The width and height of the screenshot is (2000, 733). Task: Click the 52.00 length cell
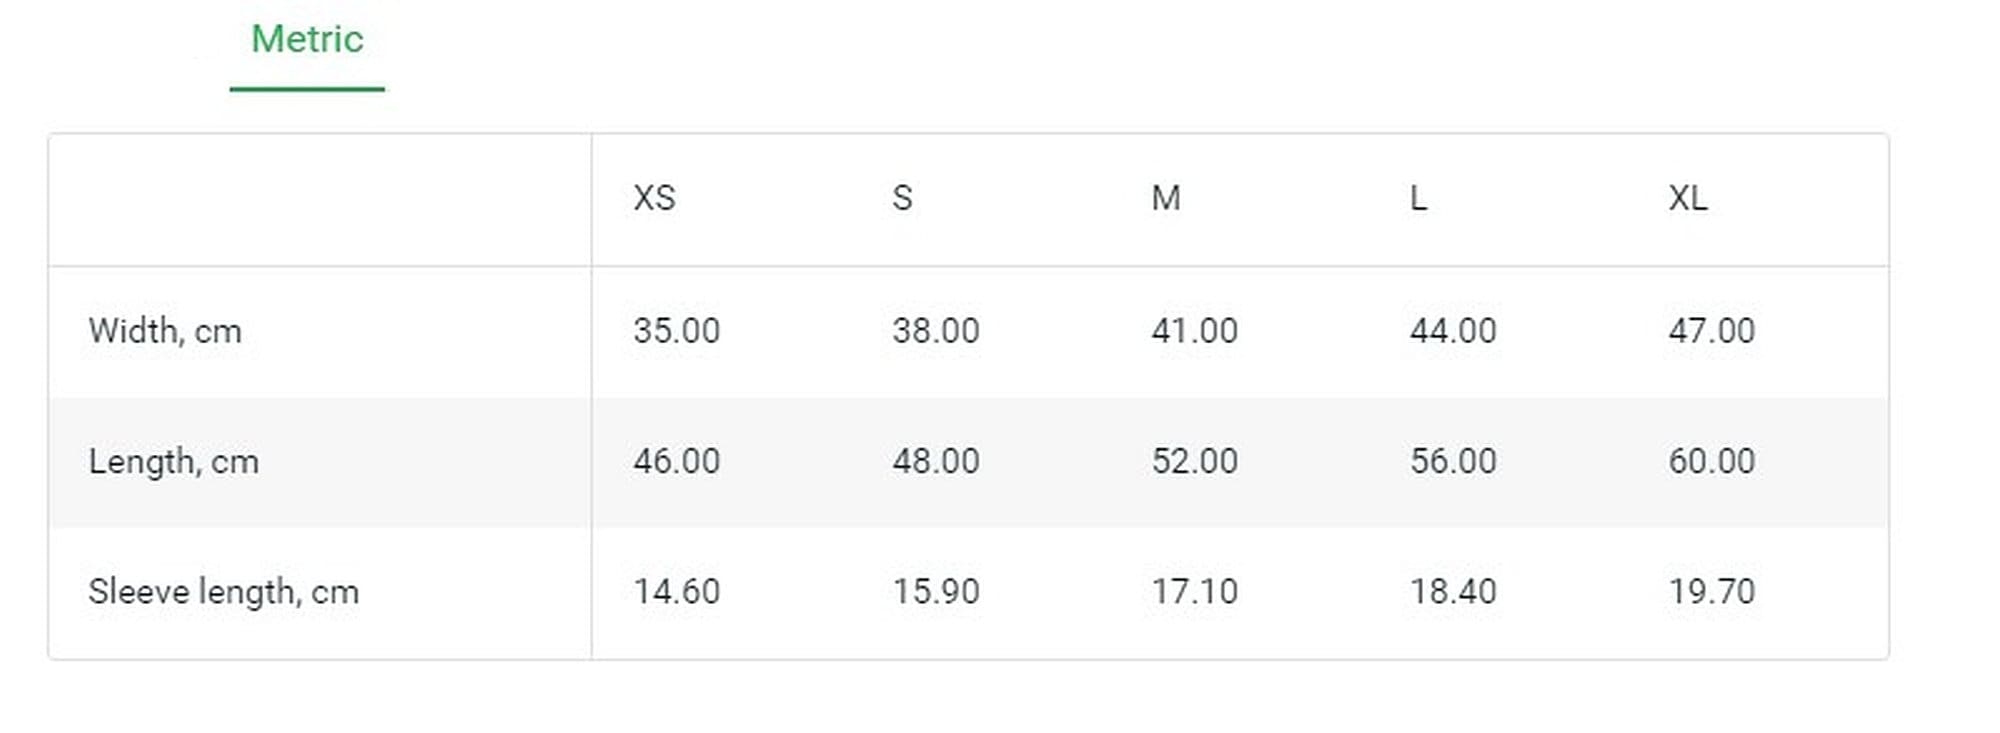click(1195, 461)
